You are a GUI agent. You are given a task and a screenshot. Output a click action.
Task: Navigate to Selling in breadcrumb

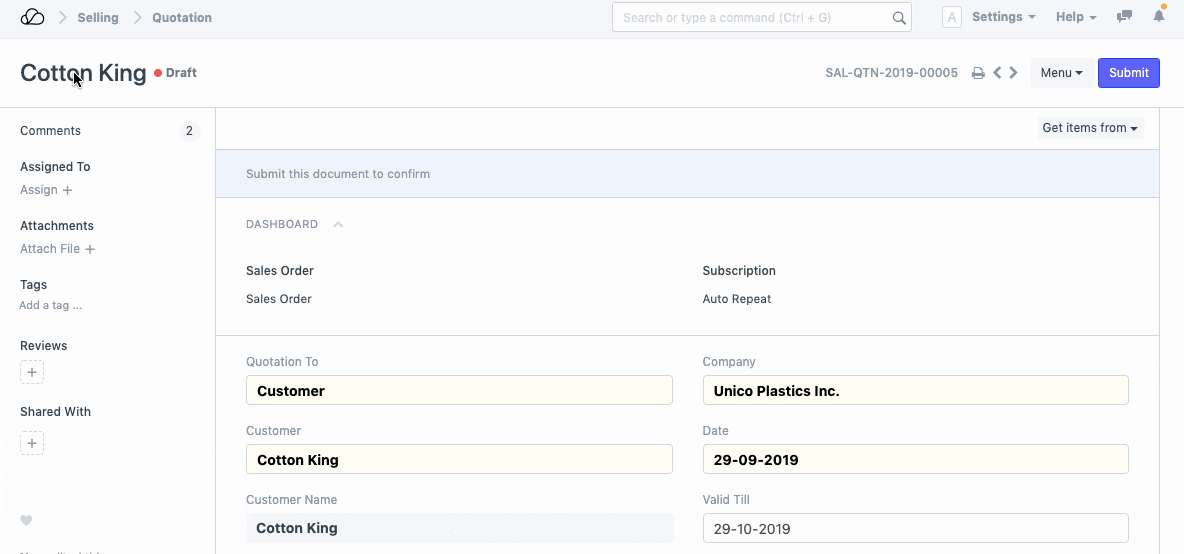tap(98, 17)
